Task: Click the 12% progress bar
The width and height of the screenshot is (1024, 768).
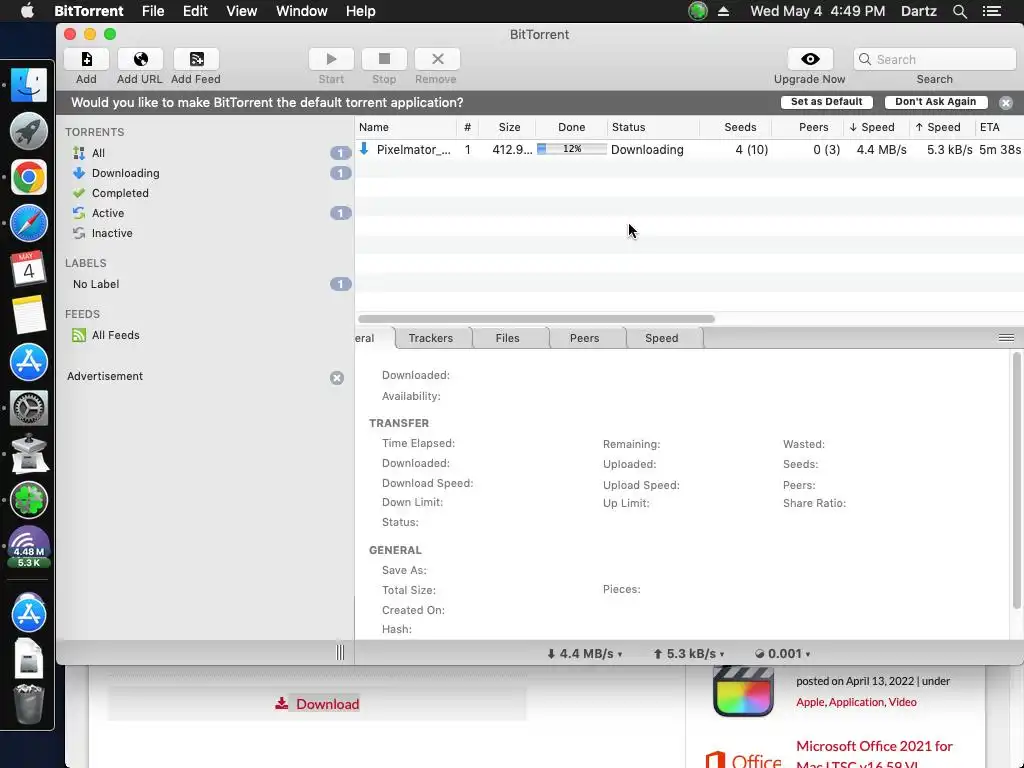Action: click(572, 149)
